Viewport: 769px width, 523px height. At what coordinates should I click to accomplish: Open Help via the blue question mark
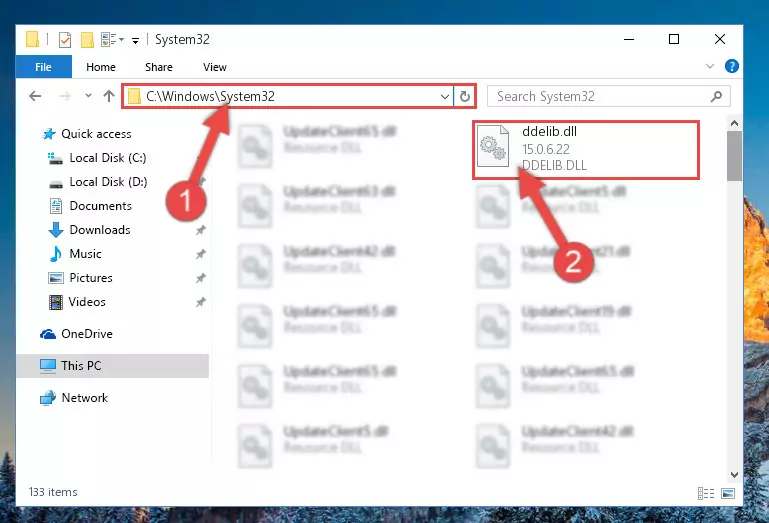[731, 66]
